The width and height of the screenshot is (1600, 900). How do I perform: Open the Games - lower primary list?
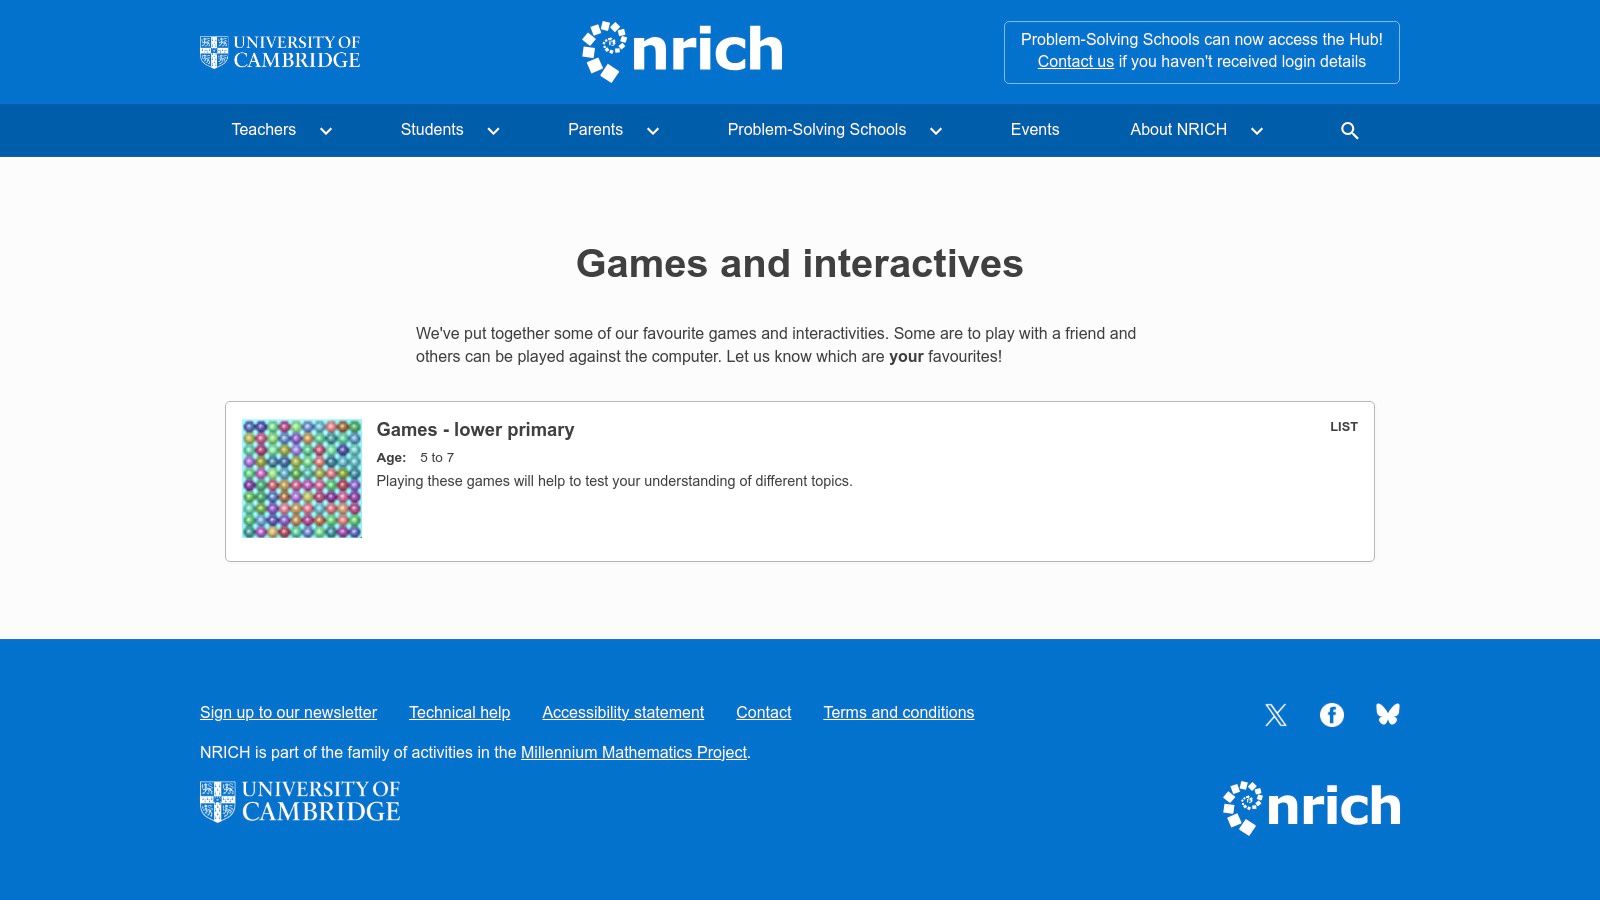475,429
